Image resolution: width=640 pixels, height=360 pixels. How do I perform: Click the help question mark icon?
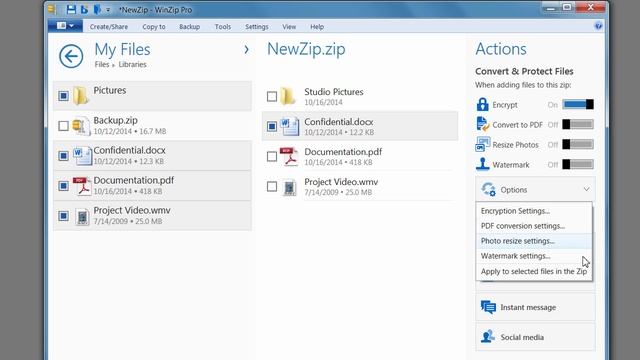point(598,26)
